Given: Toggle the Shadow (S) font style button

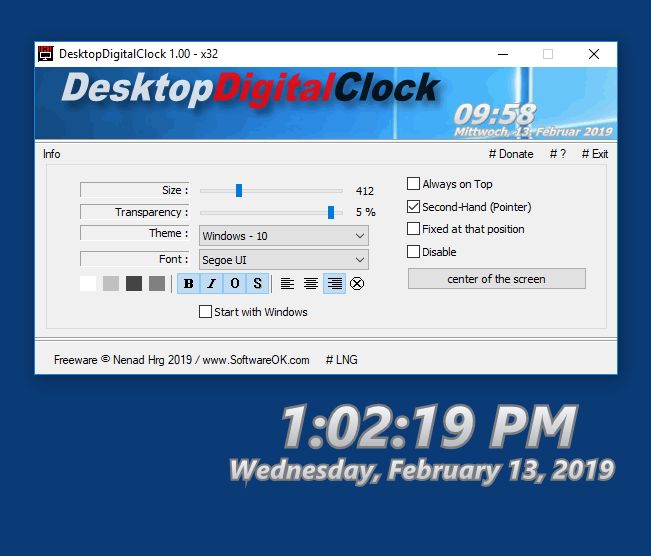Looking at the screenshot, I should click(x=257, y=284).
